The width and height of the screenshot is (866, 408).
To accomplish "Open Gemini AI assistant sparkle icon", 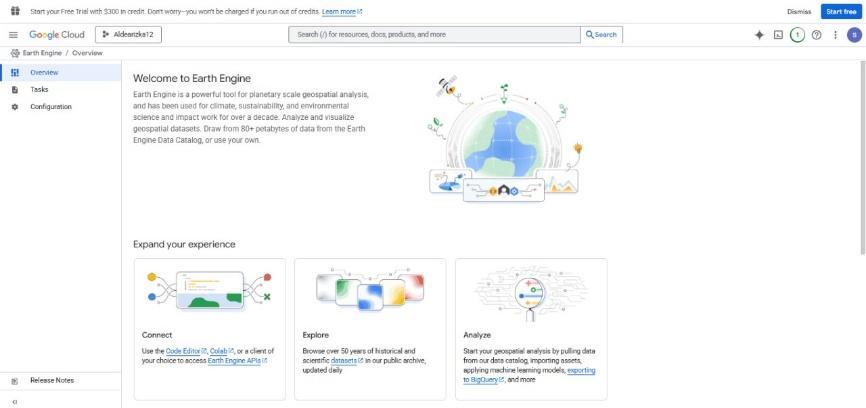I will pyautogui.click(x=759, y=35).
